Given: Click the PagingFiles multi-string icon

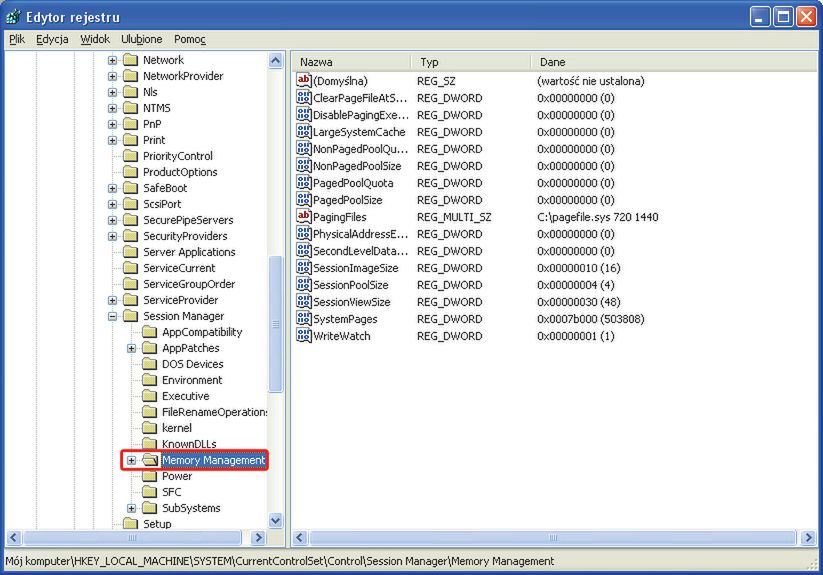Looking at the screenshot, I should coord(304,216).
